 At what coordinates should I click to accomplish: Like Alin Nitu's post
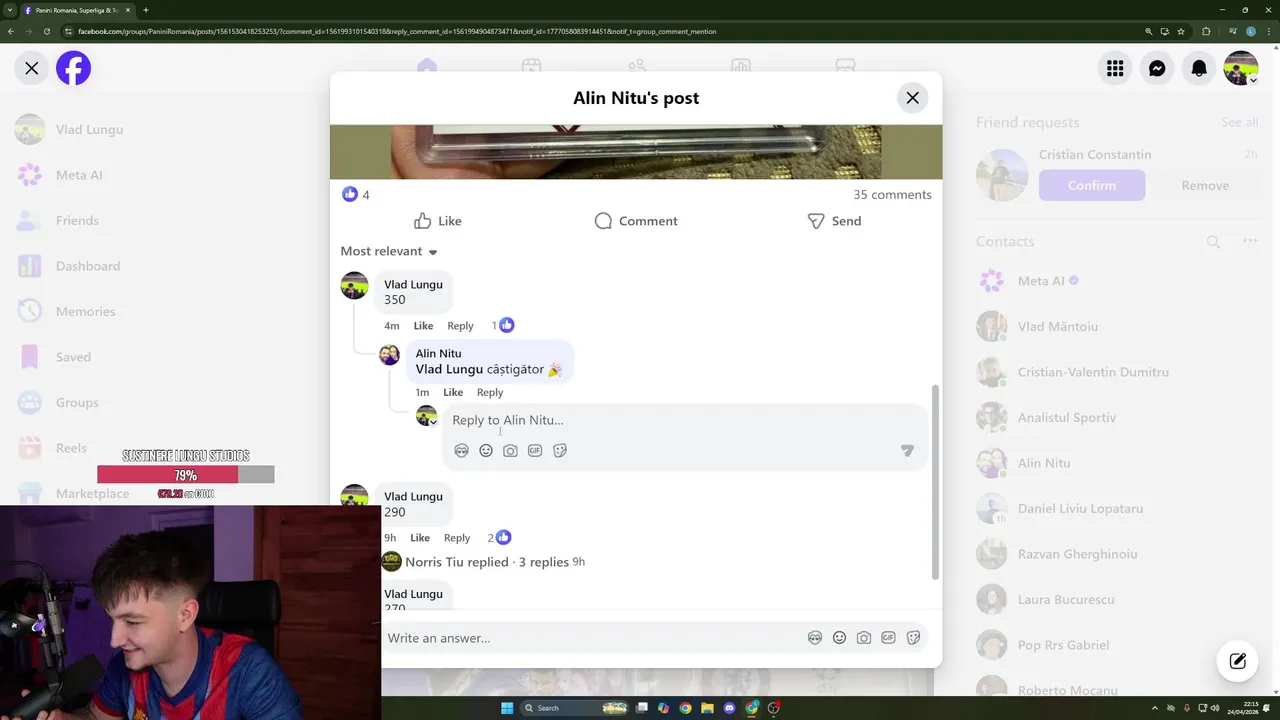(x=438, y=221)
